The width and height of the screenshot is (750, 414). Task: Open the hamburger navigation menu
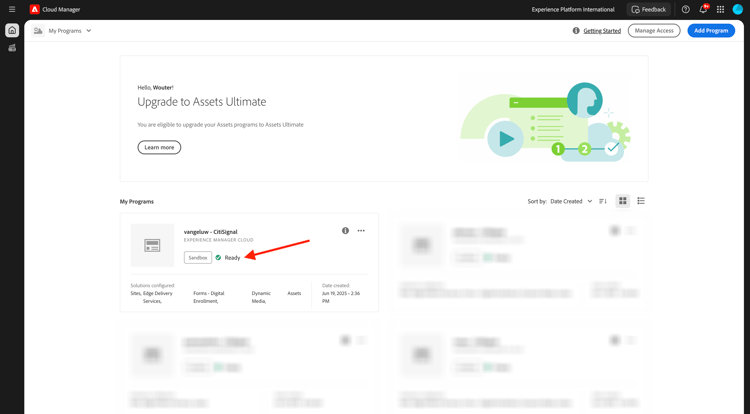[x=12, y=9]
